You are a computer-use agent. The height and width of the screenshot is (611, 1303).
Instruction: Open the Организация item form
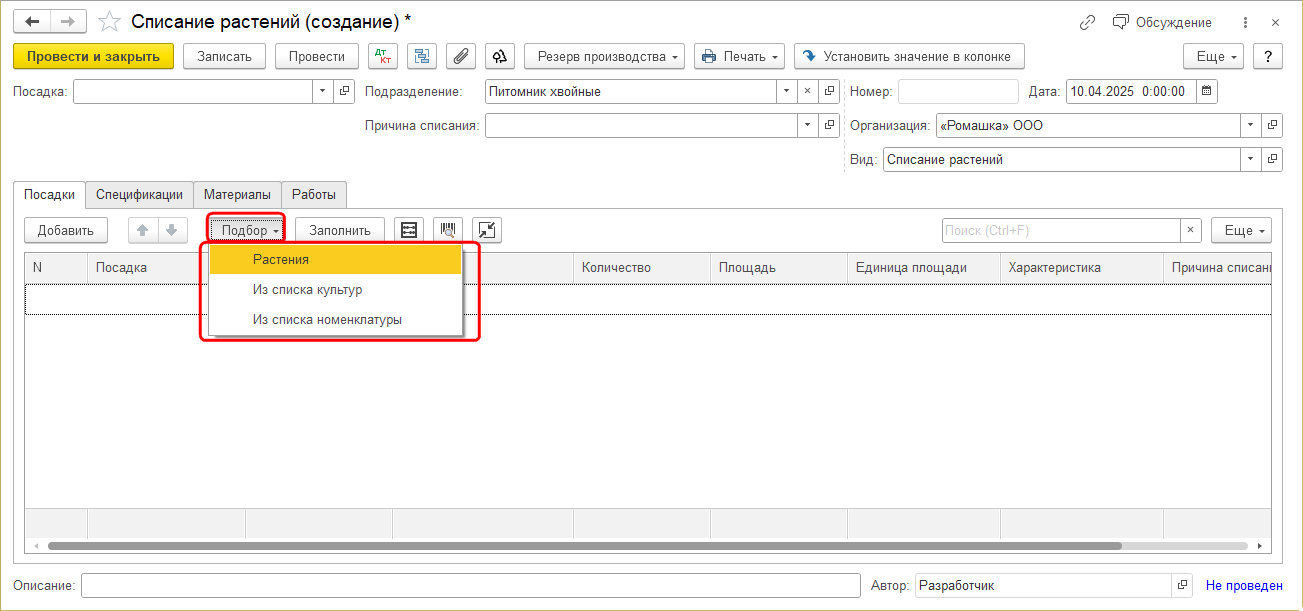(1272, 126)
